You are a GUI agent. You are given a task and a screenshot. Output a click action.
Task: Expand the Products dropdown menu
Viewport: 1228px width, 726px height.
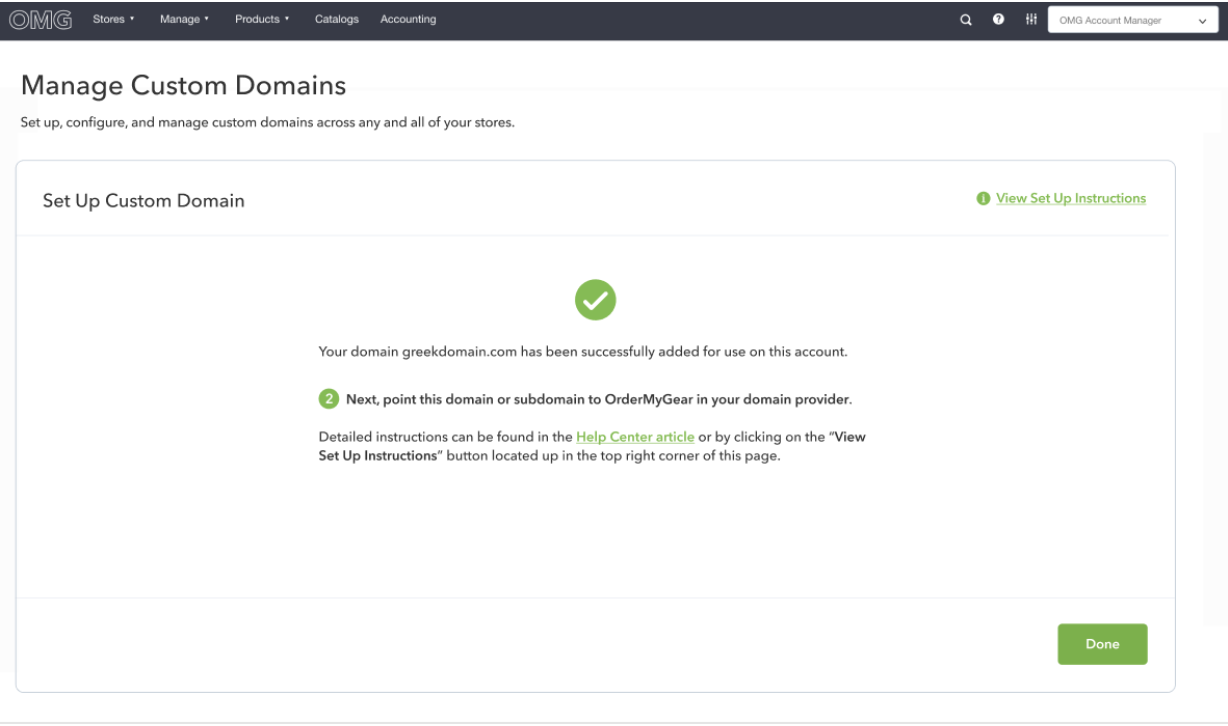262,19
